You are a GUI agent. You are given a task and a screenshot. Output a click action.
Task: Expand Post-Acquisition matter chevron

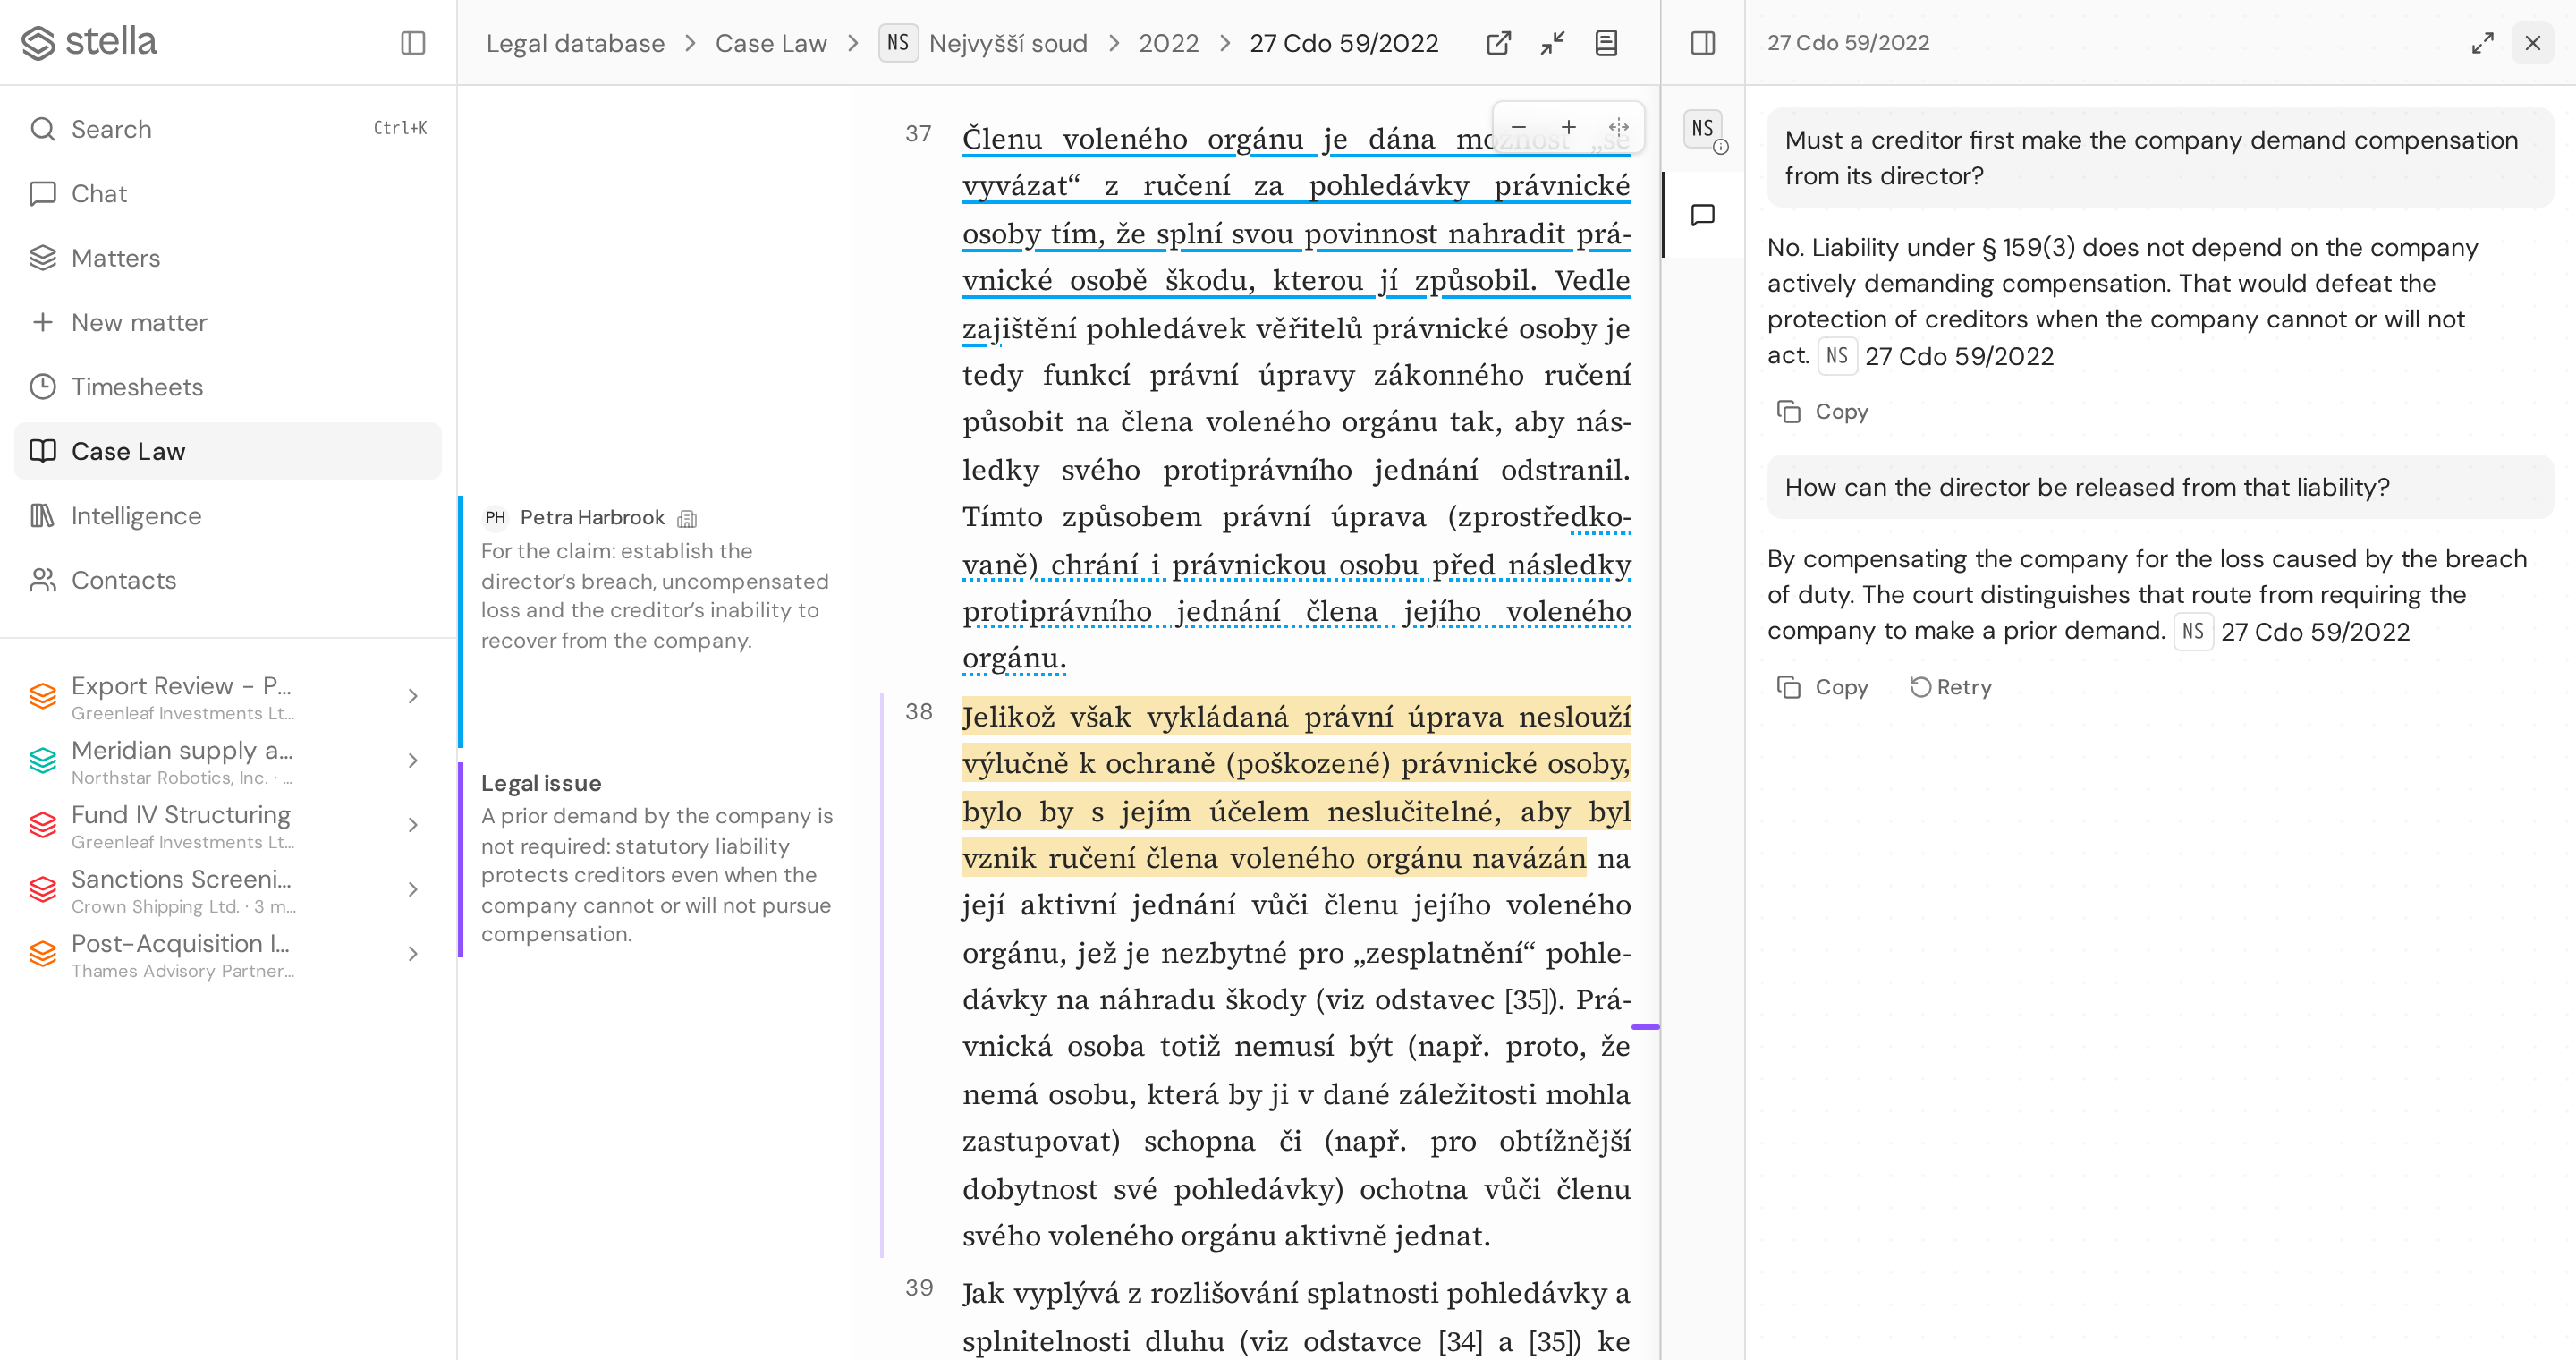coord(413,954)
